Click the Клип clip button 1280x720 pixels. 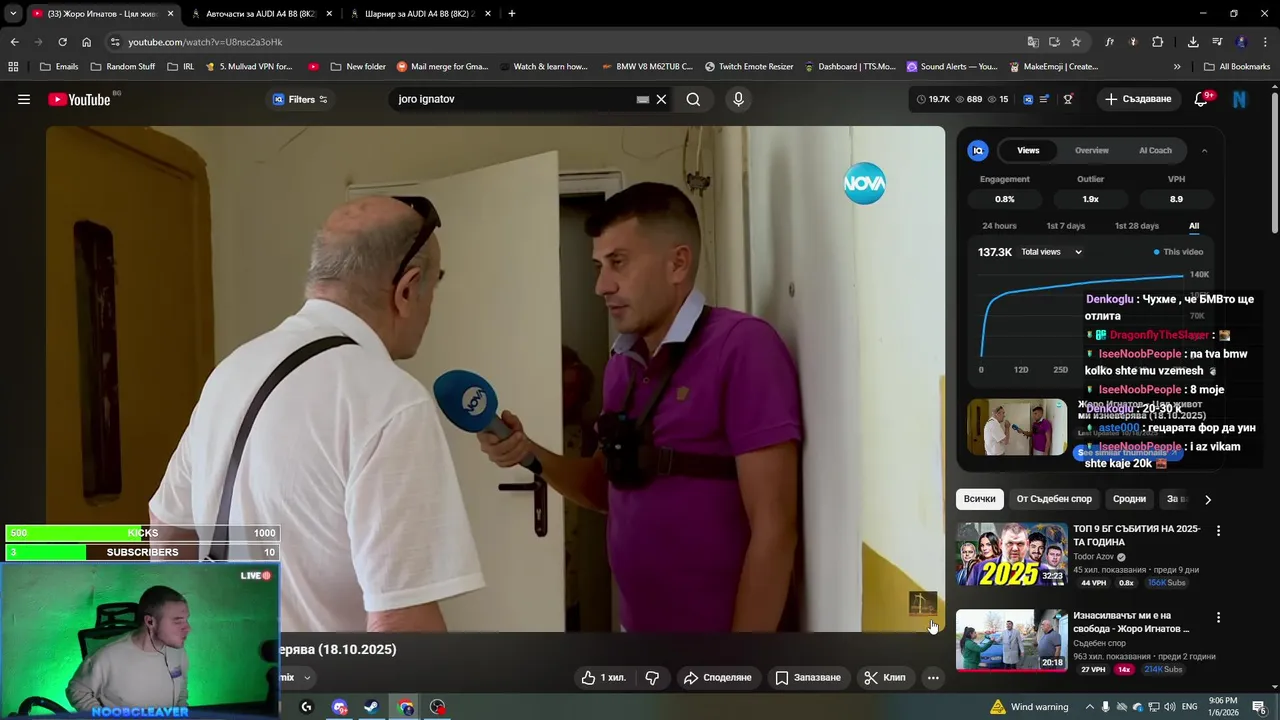(x=885, y=677)
